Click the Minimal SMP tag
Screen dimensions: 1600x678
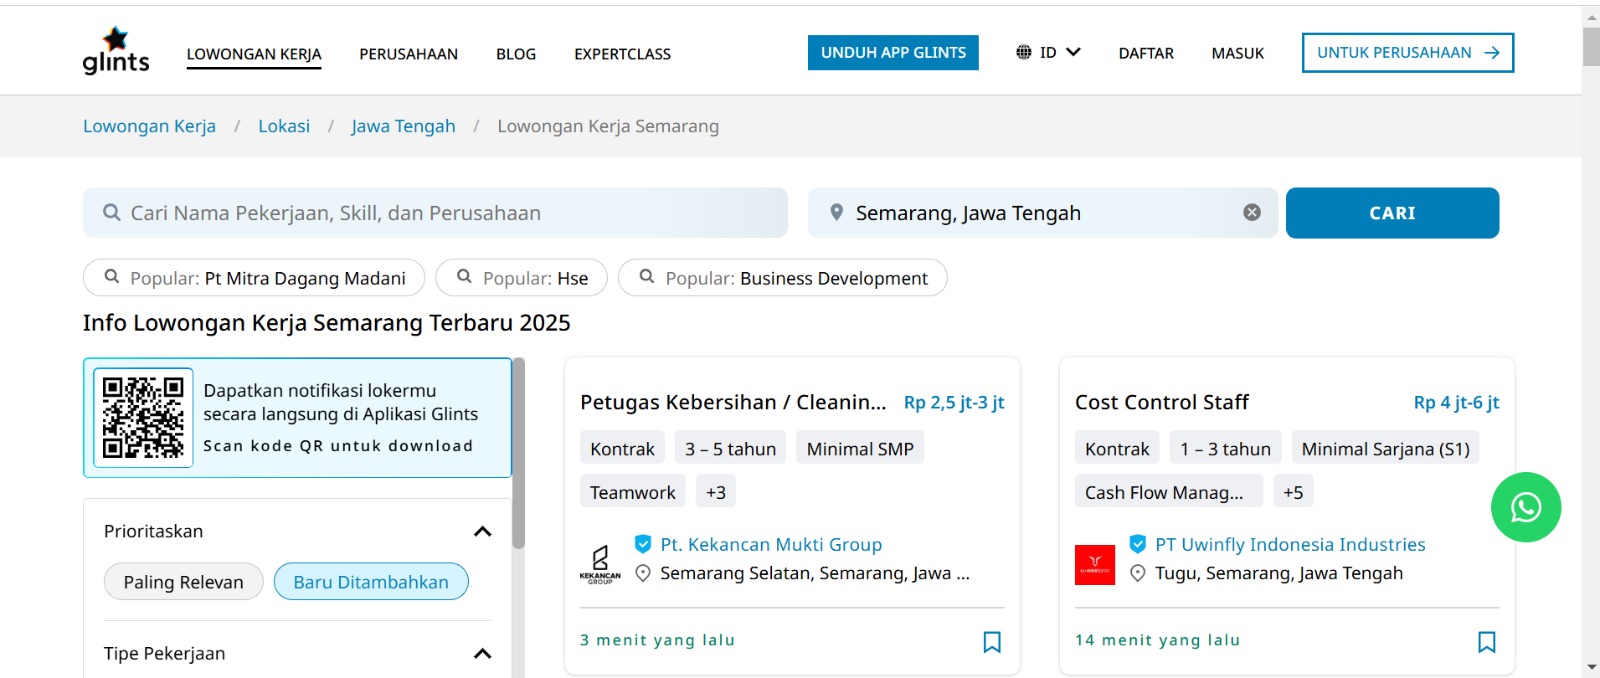tap(860, 449)
